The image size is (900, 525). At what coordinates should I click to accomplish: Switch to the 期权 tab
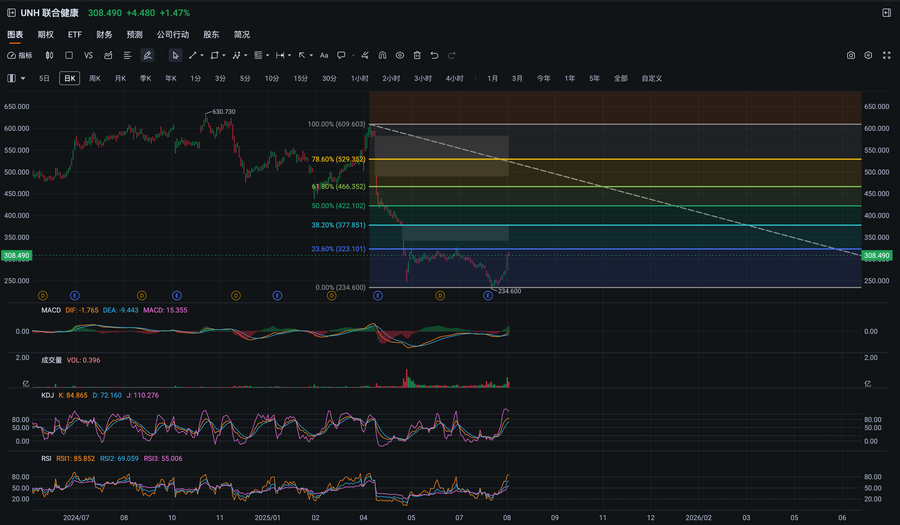click(x=45, y=34)
